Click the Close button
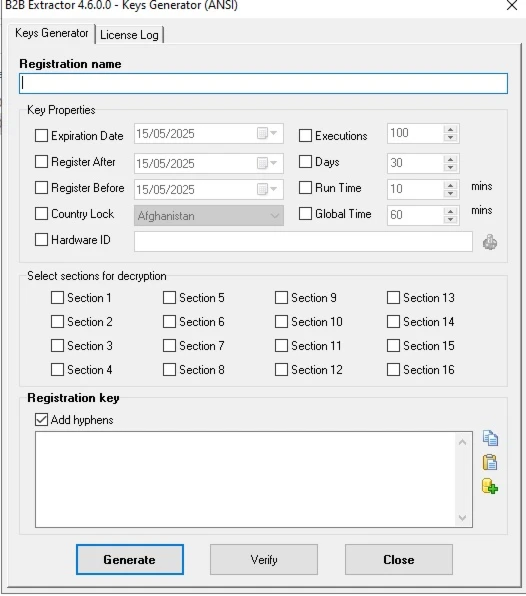The image size is (526, 596). 399,560
